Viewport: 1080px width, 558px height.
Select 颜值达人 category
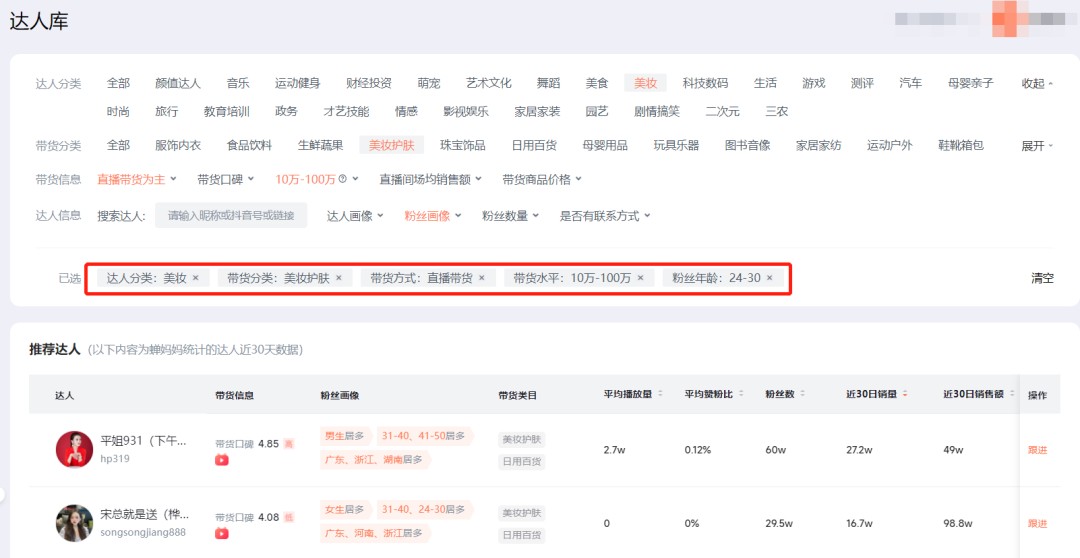tap(178, 83)
